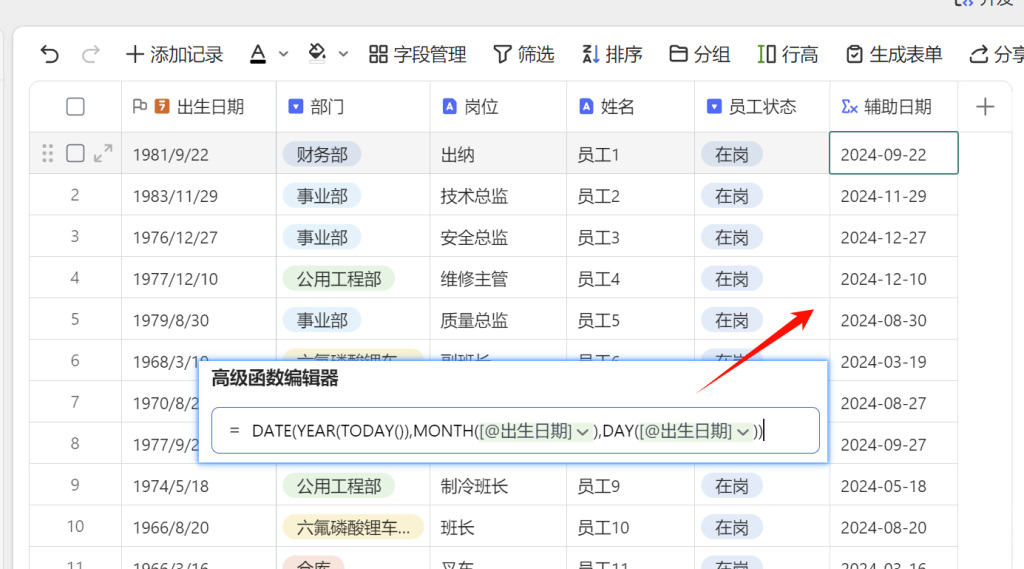Click row number 3
The height and width of the screenshot is (569, 1024).
point(75,236)
